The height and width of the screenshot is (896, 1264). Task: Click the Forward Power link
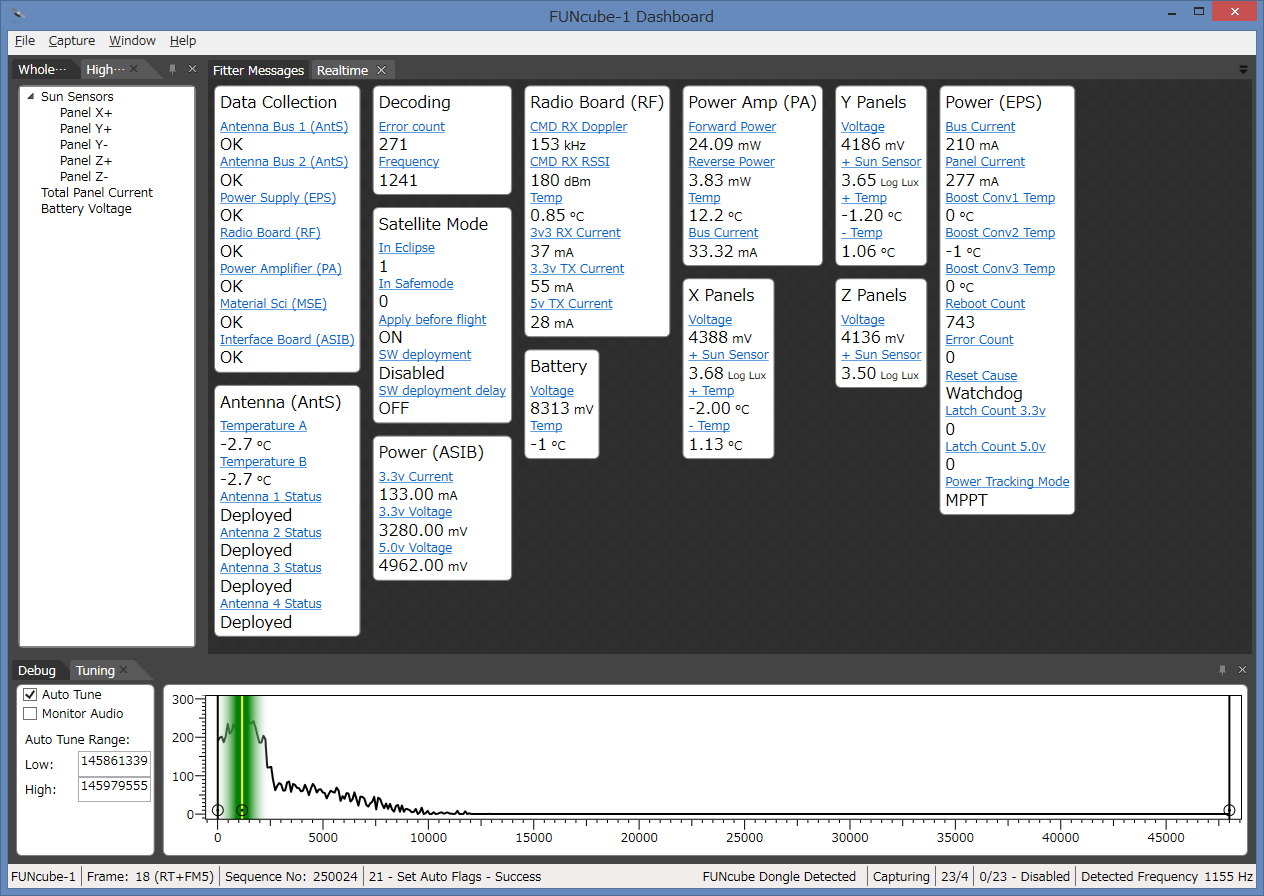732,127
